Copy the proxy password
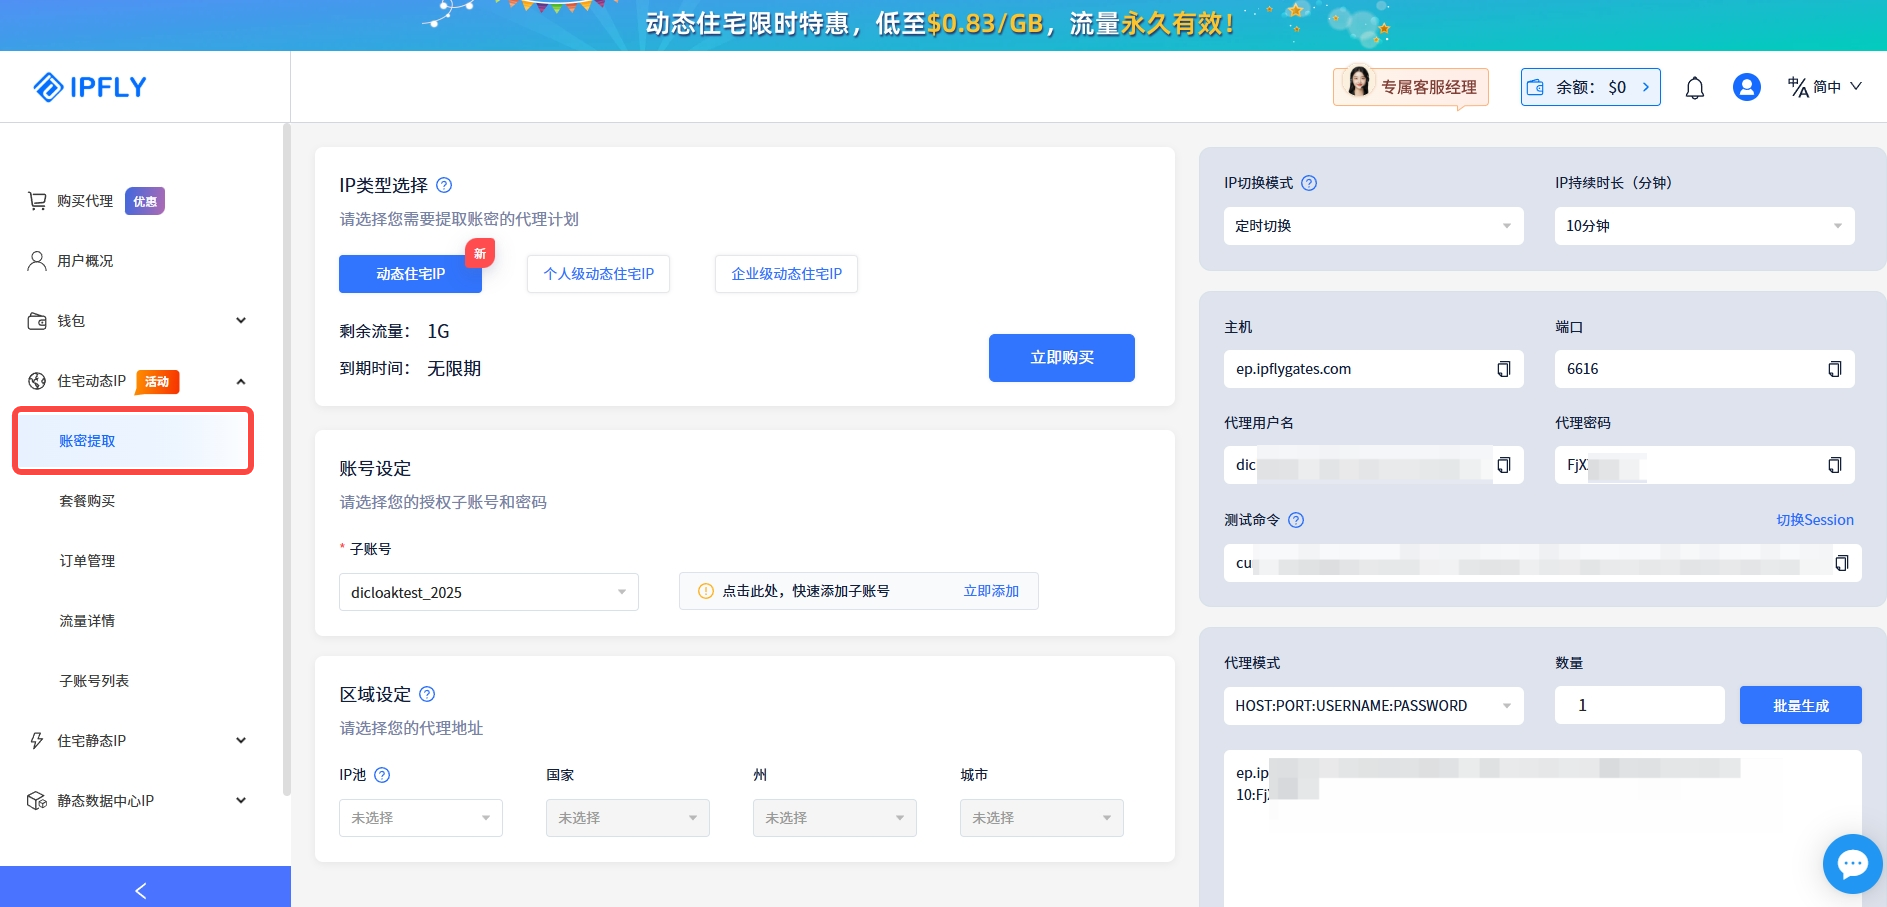Viewport: 1887px width, 907px height. [1834, 465]
